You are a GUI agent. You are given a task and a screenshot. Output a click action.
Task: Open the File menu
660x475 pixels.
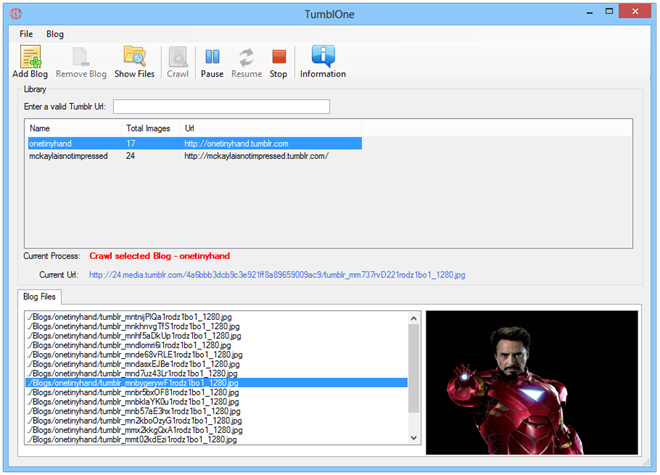[26, 34]
